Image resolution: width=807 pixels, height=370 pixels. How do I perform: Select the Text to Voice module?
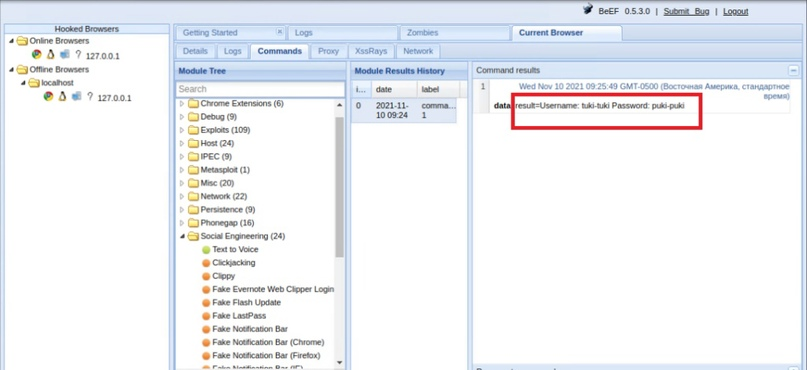click(x=235, y=250)
